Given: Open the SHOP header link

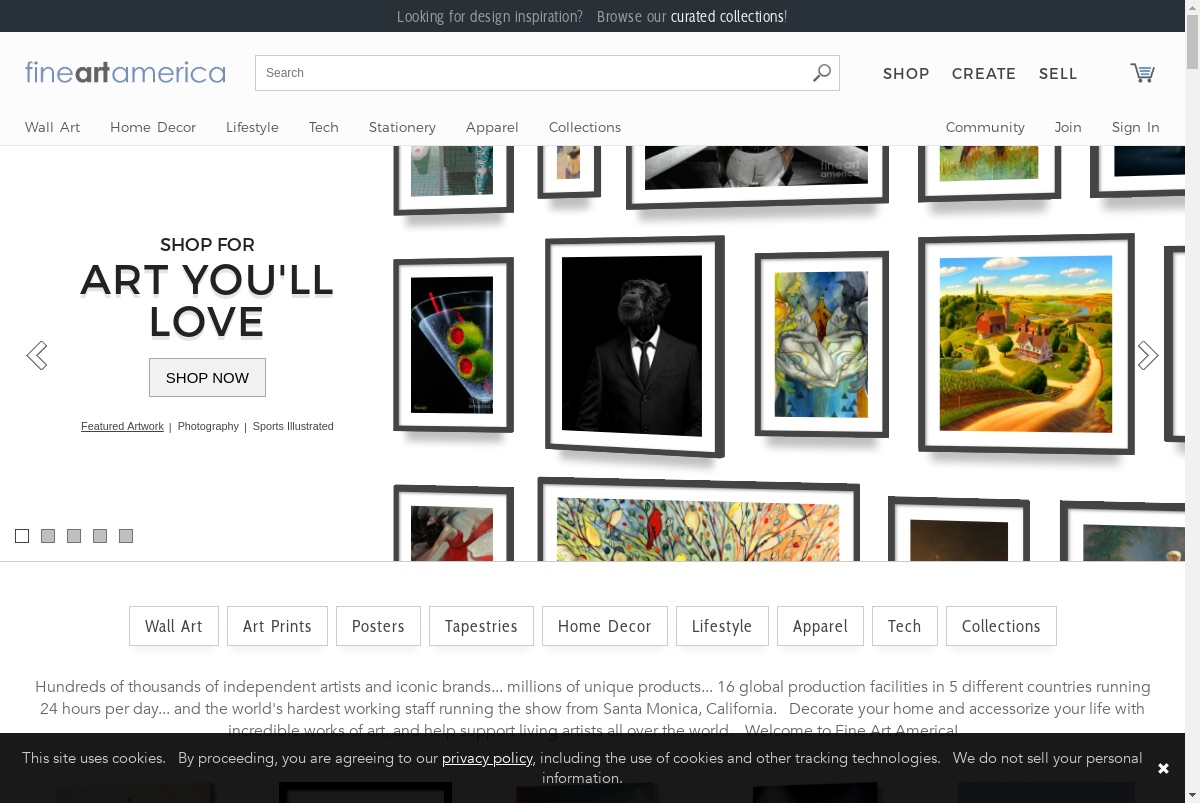Looking at the screenshot, I should [906, 74].
